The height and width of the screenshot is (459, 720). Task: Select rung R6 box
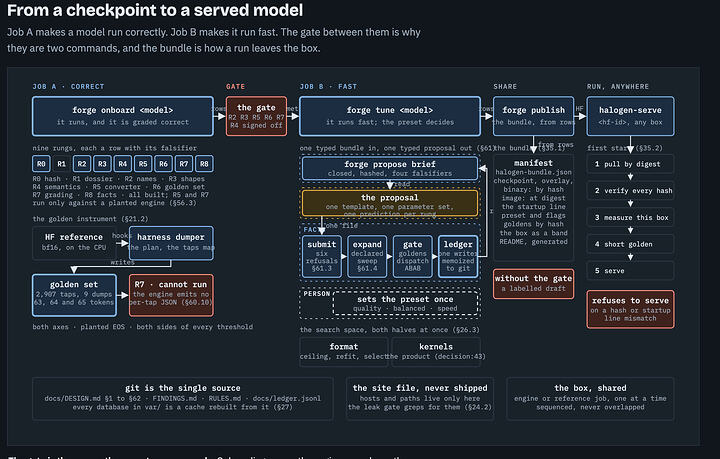point(163,164)
